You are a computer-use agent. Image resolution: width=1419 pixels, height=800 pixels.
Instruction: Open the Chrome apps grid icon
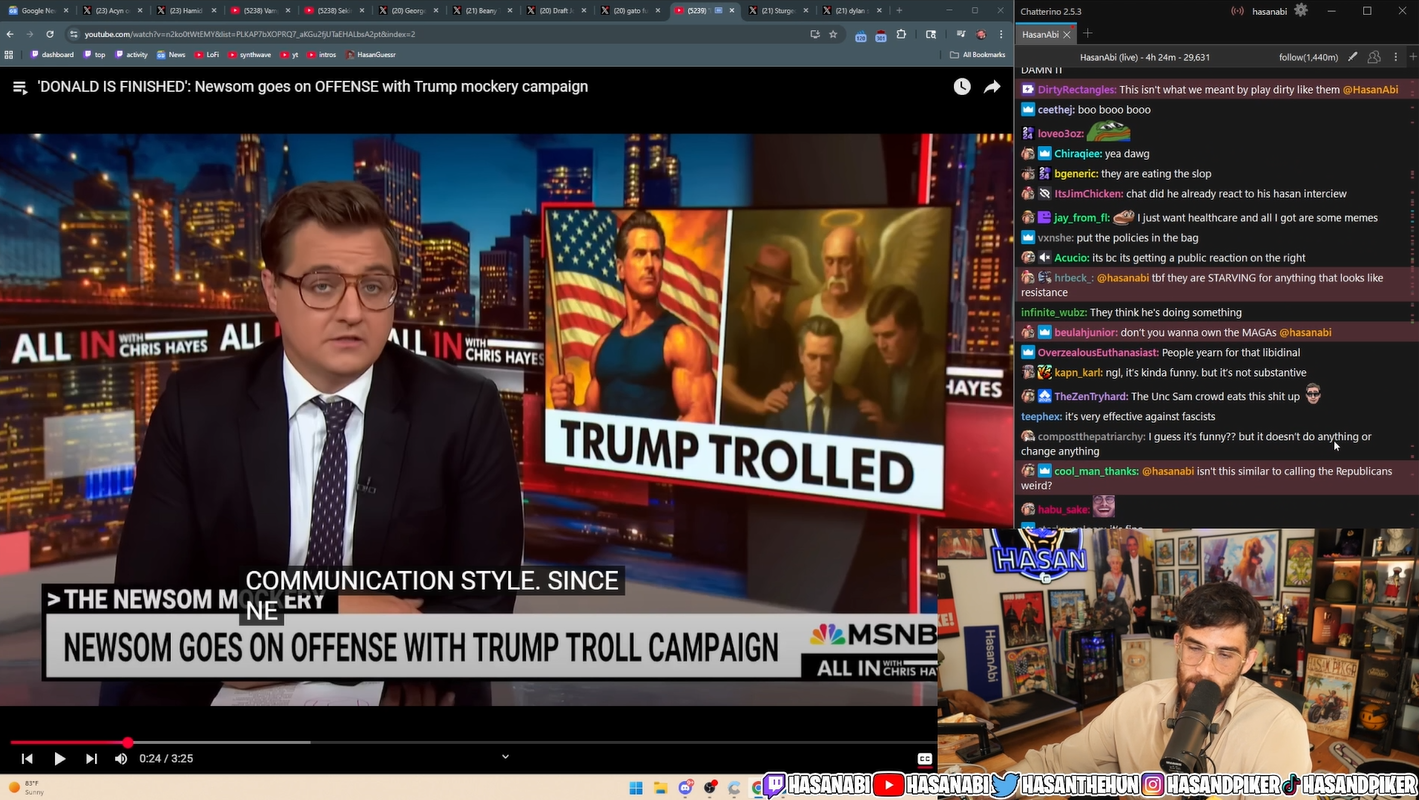[9, 55]
